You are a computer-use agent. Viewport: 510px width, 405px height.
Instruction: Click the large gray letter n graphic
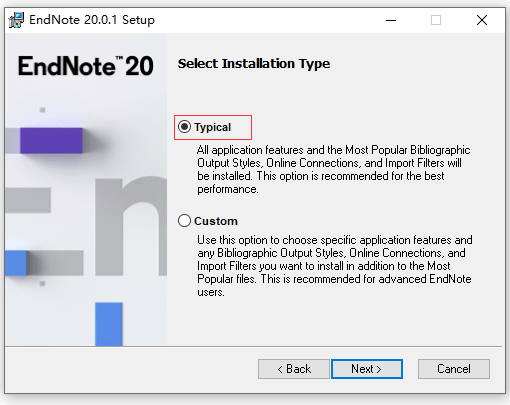point(131,227)
